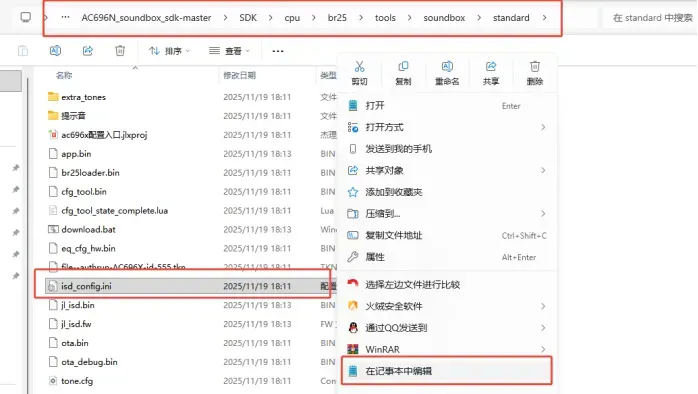This screenshot has height=394, width=698.
Task: Go to cpu folder in breadcrumb
Action: (292, 18)
